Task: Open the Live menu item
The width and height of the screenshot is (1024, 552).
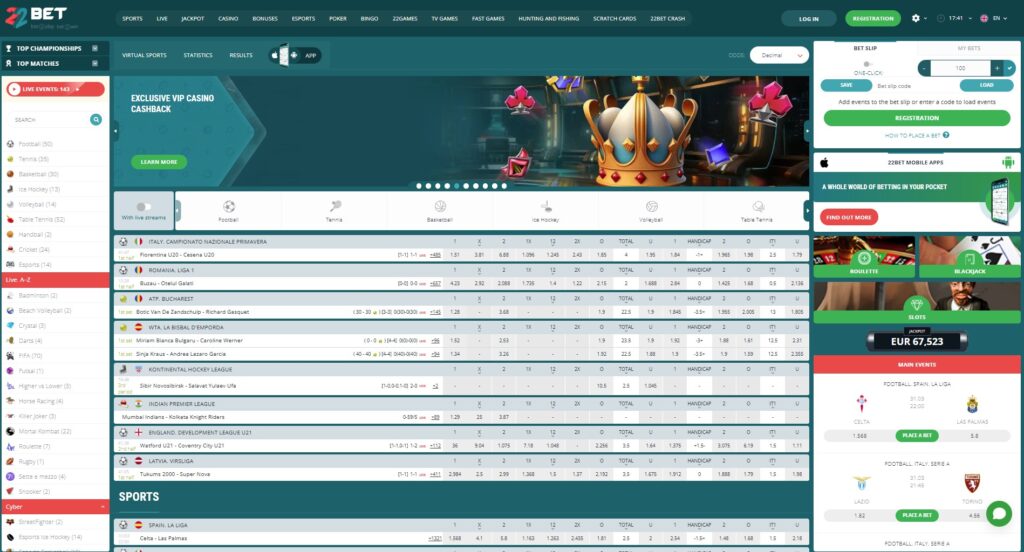Action: click(162, 18)
